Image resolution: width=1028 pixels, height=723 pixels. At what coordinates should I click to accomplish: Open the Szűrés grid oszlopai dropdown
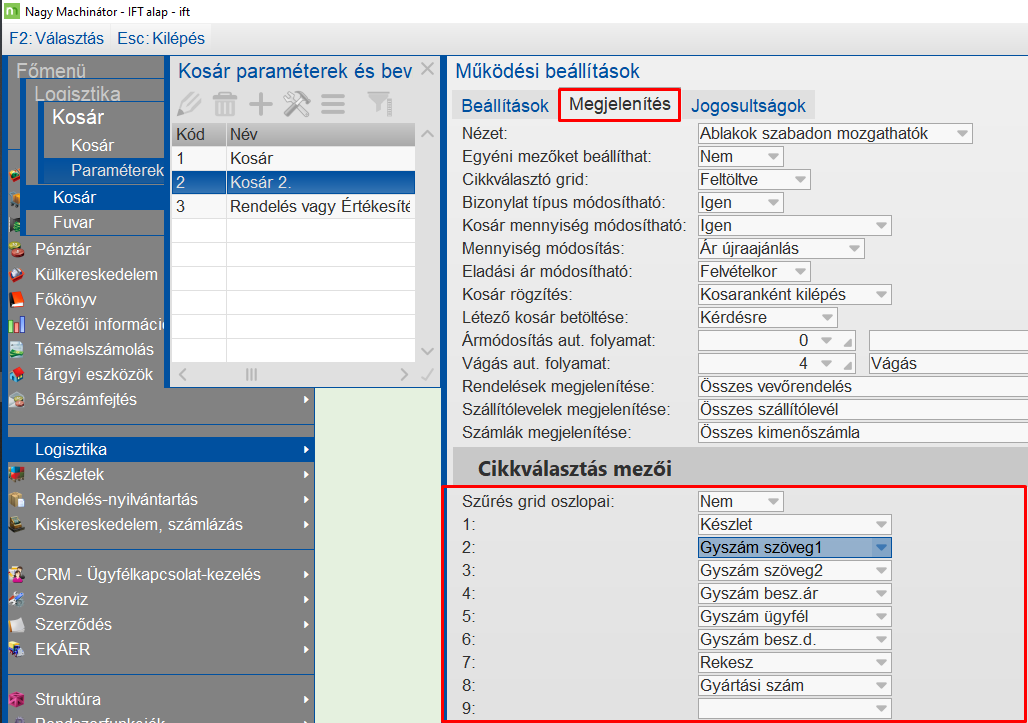point(740,501)
